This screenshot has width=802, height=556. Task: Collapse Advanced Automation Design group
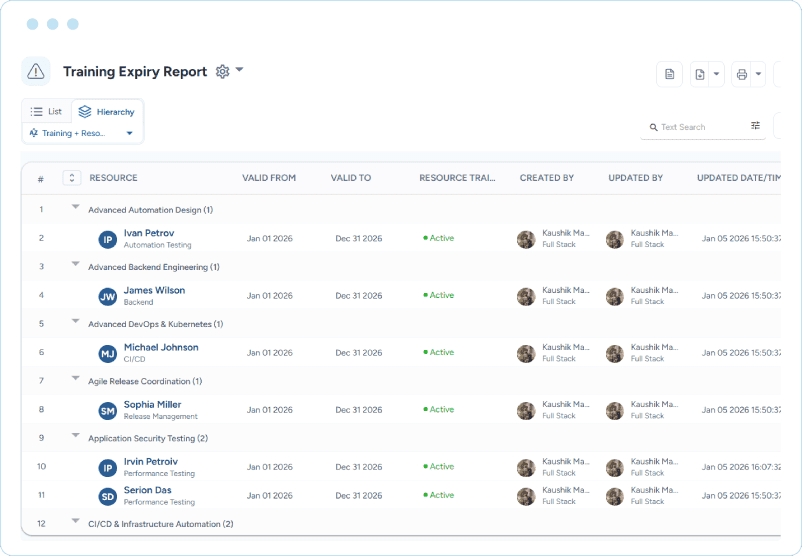(76, 207)
